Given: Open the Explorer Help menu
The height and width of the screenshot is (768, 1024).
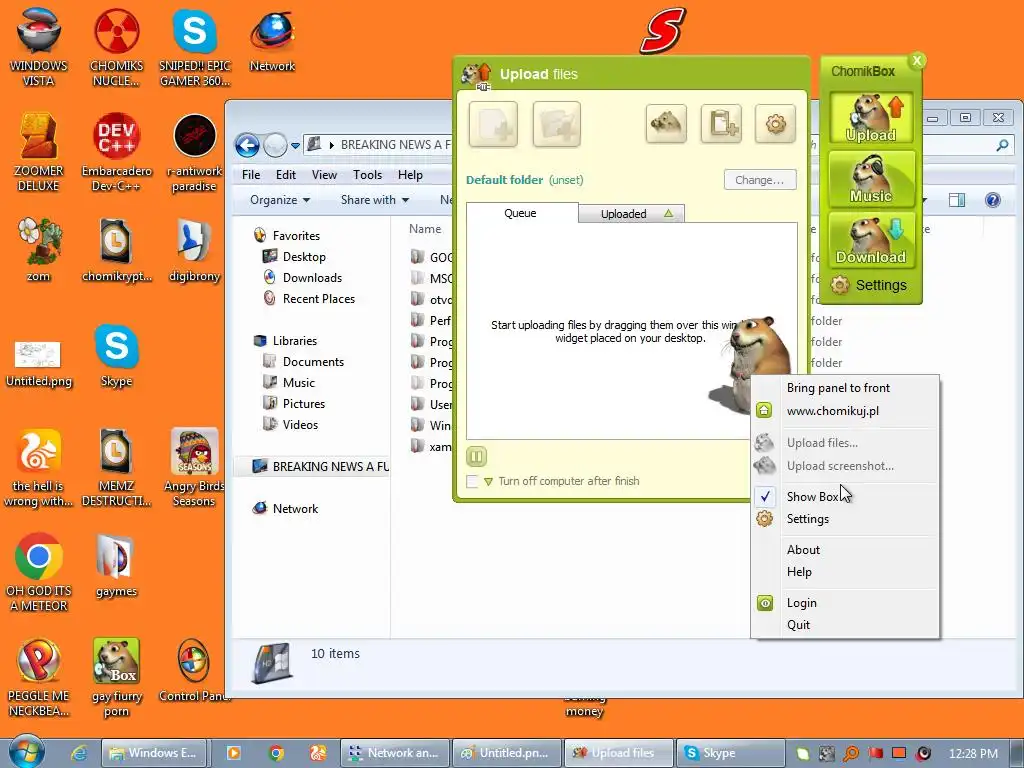Looking at the screenshot, I should [410, 175].
